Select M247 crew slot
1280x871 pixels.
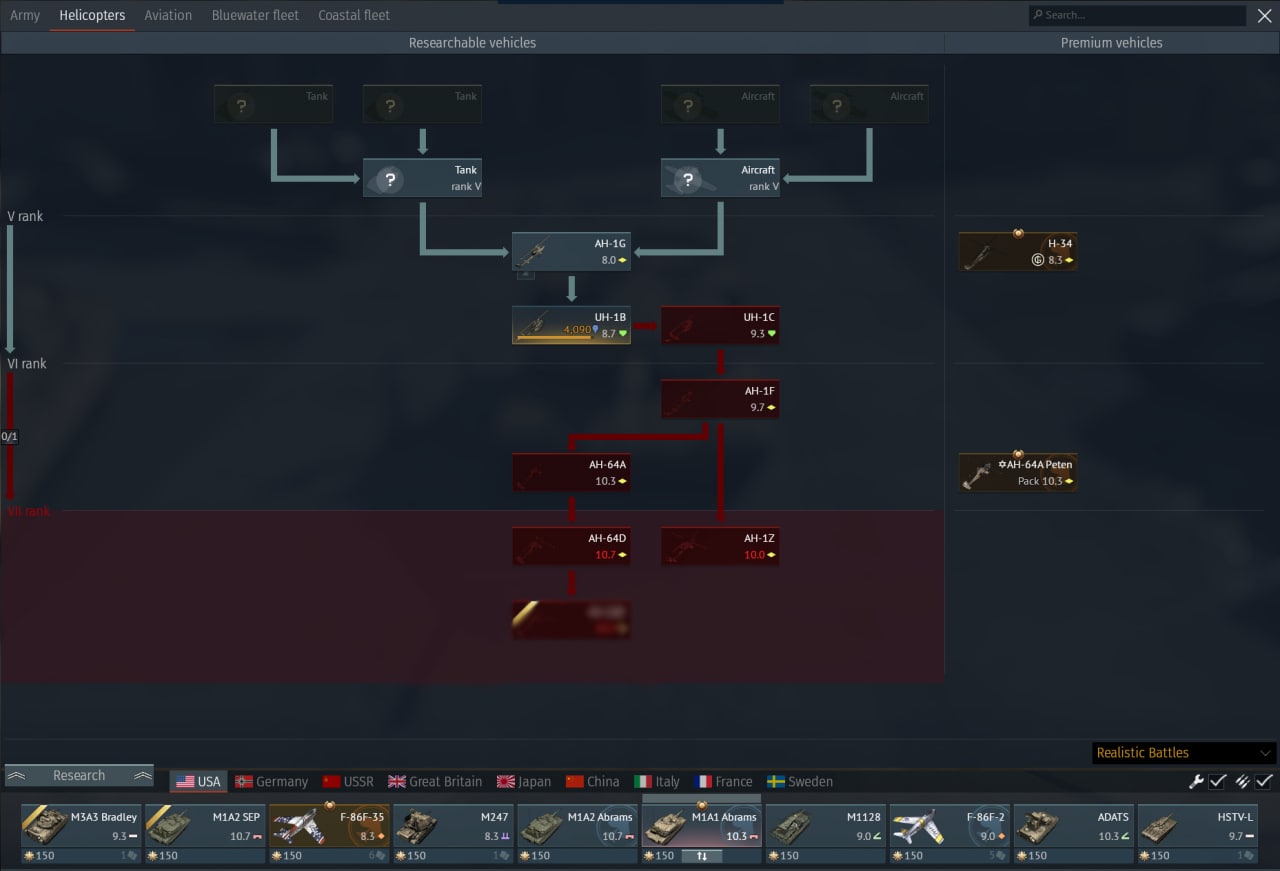point(453,833)
